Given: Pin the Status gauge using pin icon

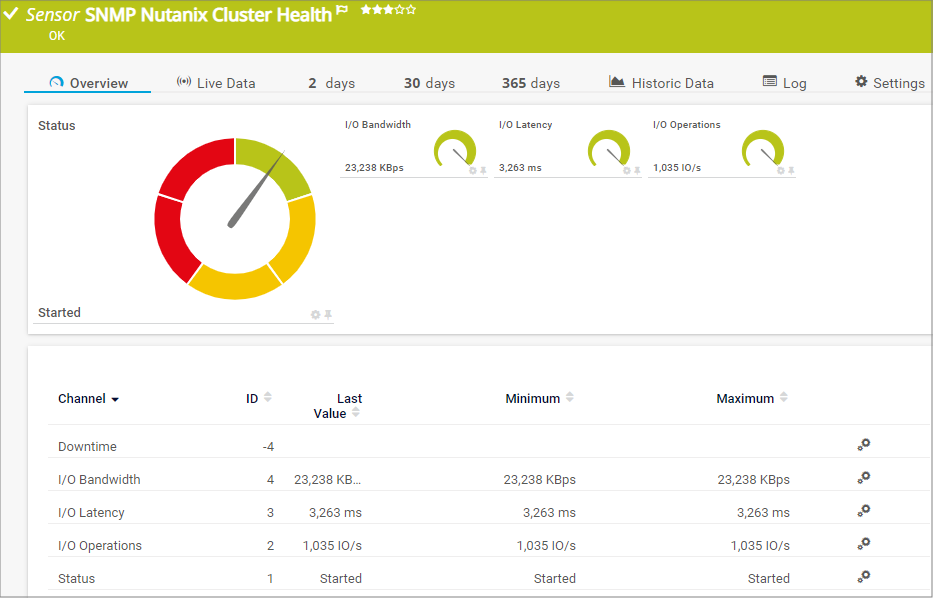Looking at the screenshot, I should (x=328, y=314).
